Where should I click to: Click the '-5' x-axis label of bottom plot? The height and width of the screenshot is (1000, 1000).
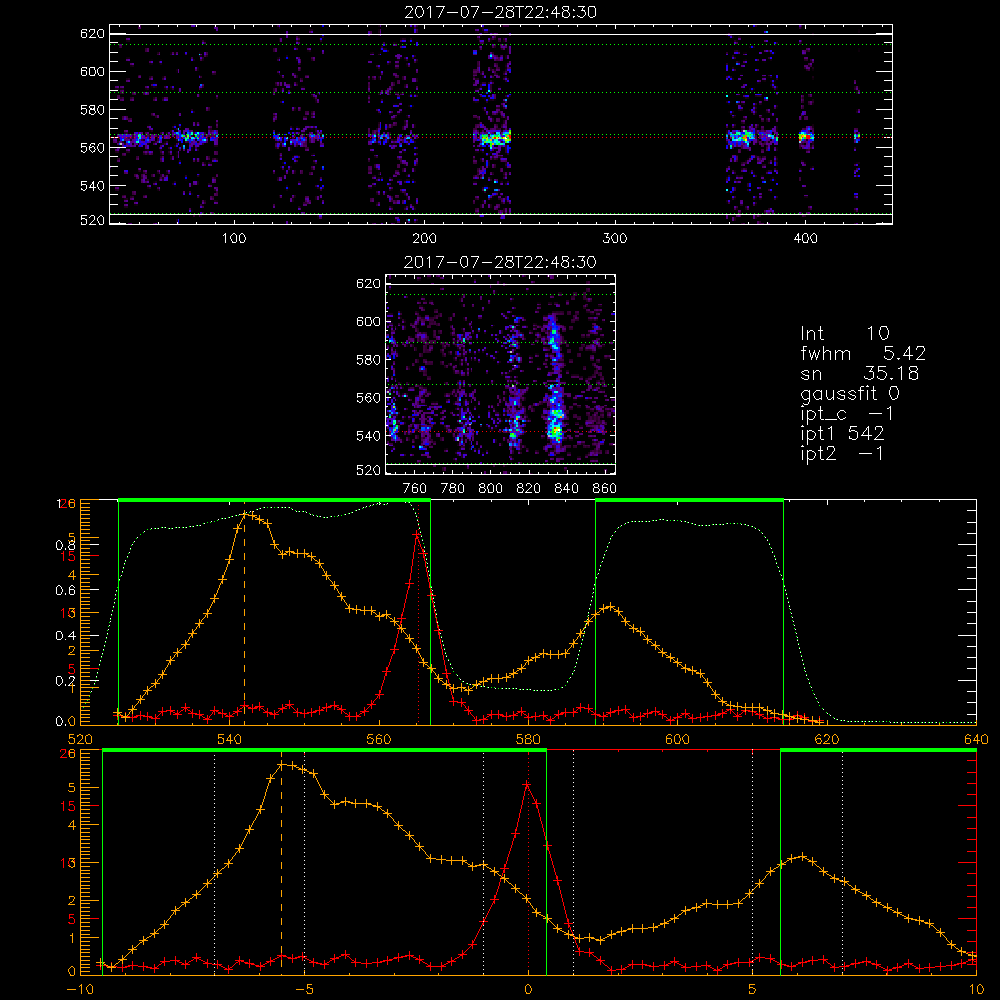coord(304,990)
